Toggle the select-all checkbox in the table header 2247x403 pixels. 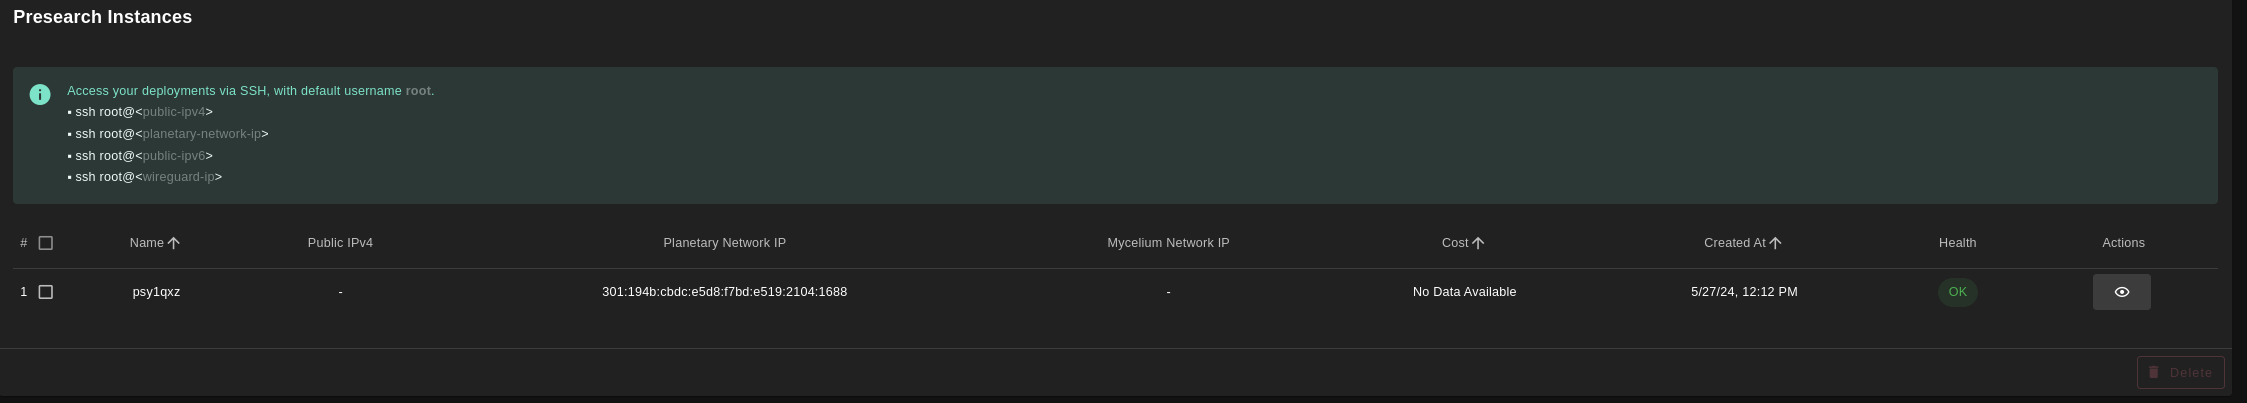tap(46, 243)
